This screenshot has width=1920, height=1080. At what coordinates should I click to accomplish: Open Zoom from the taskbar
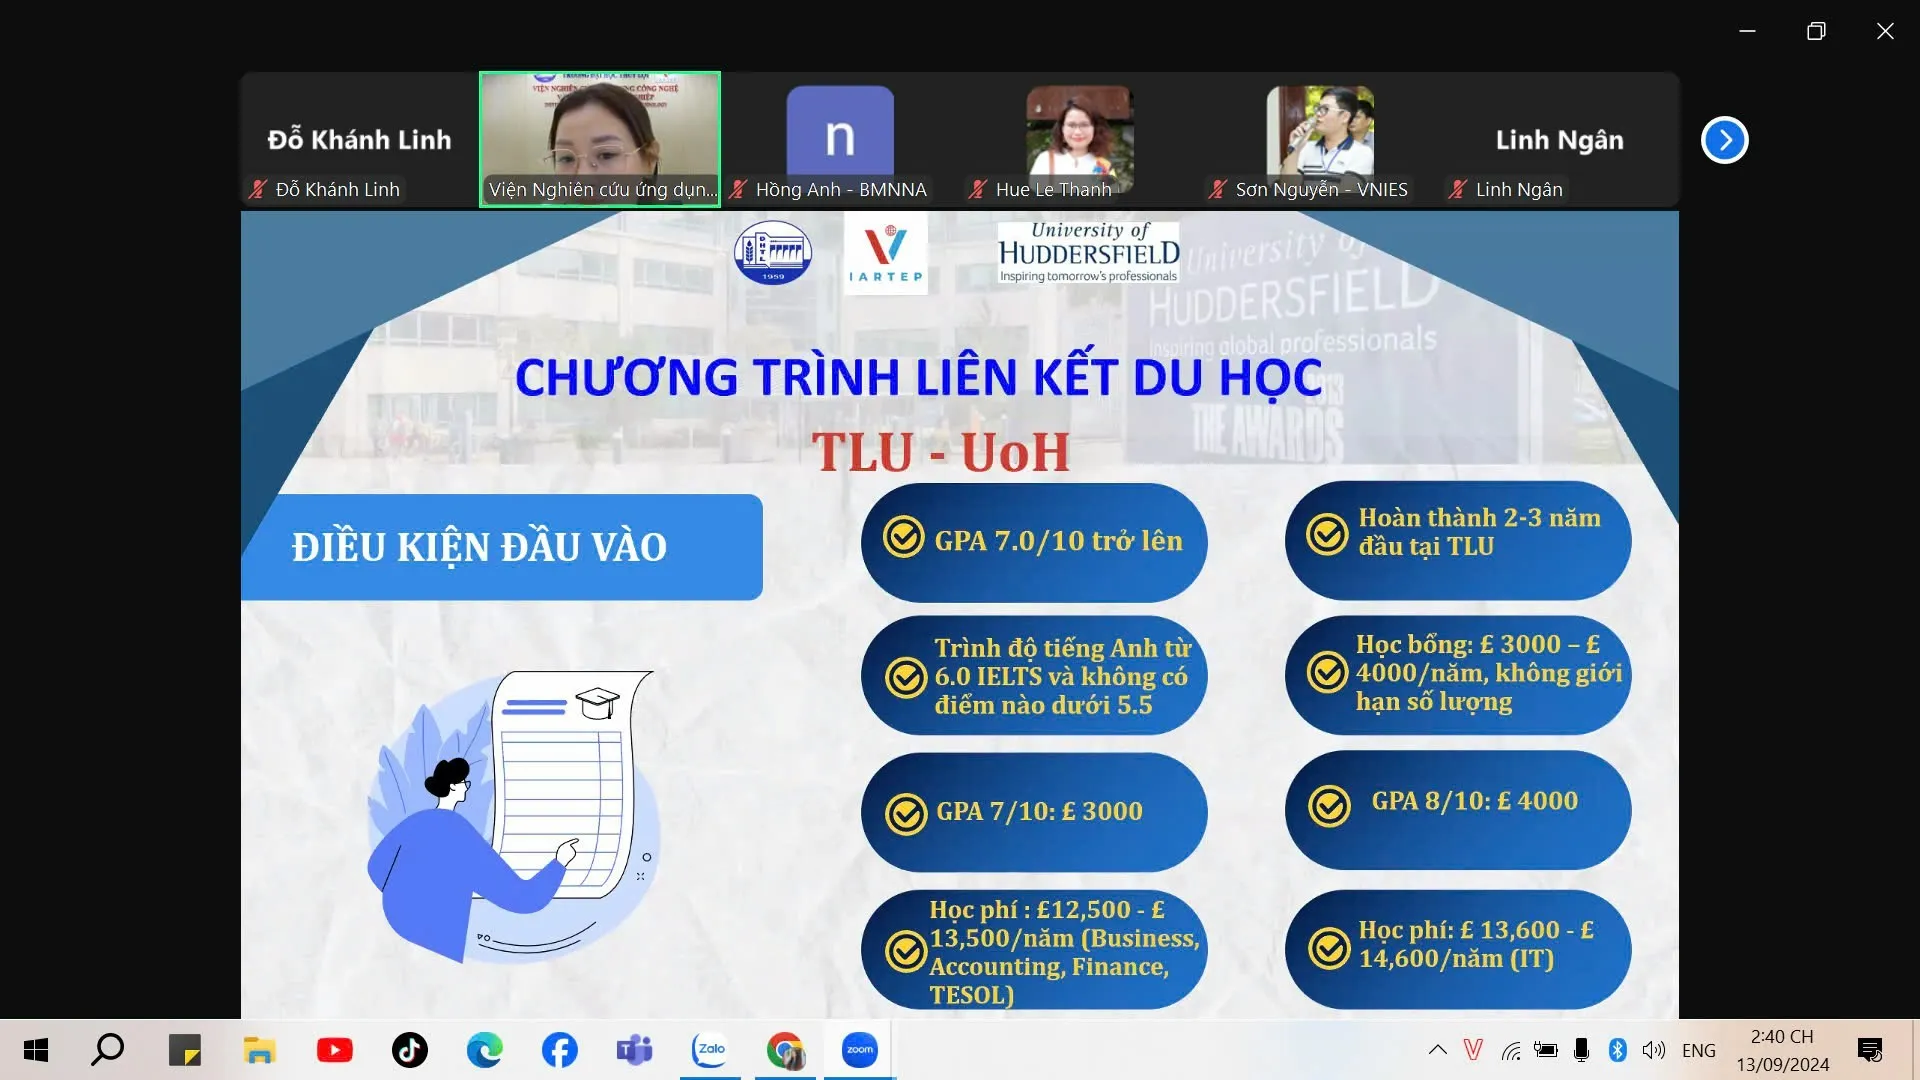pyautogui.click(x=858, y=1050)
